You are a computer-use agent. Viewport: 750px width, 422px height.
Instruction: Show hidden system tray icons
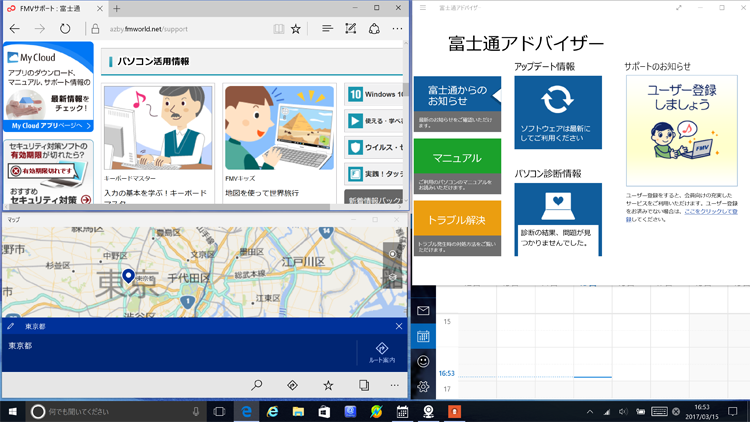click(590, 411)
